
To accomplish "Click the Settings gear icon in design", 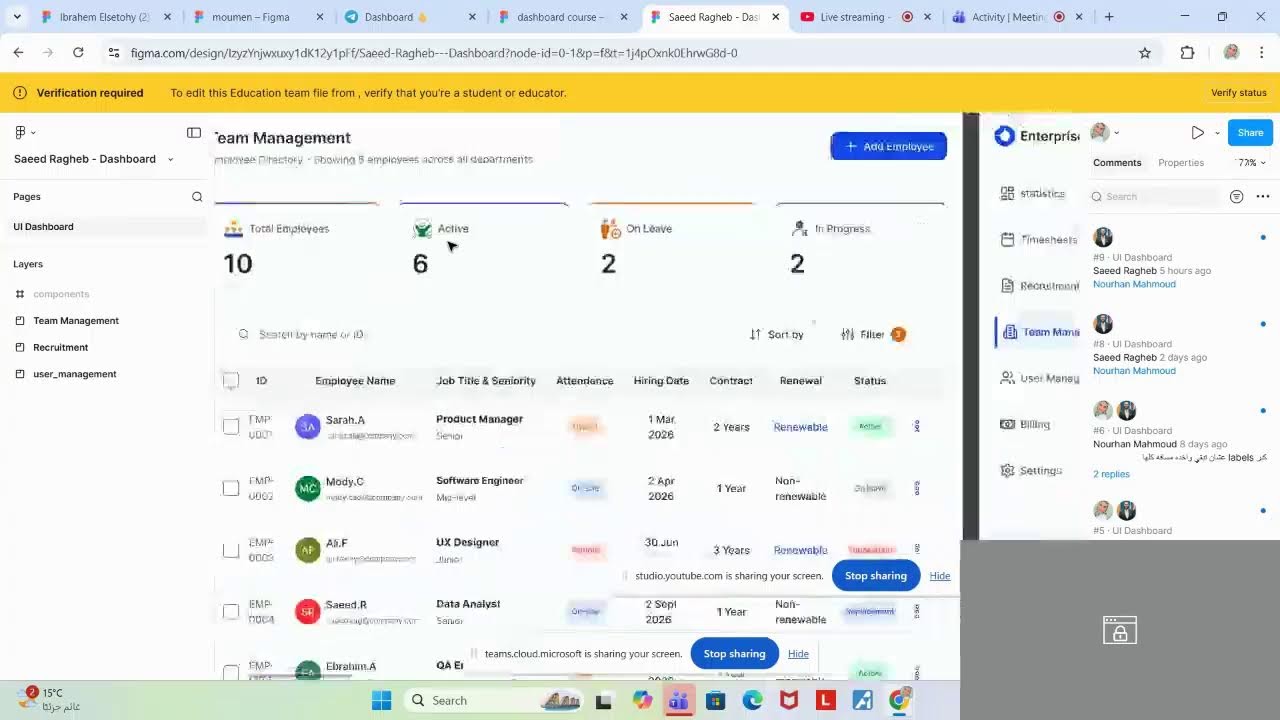I will pos(1007,470).
